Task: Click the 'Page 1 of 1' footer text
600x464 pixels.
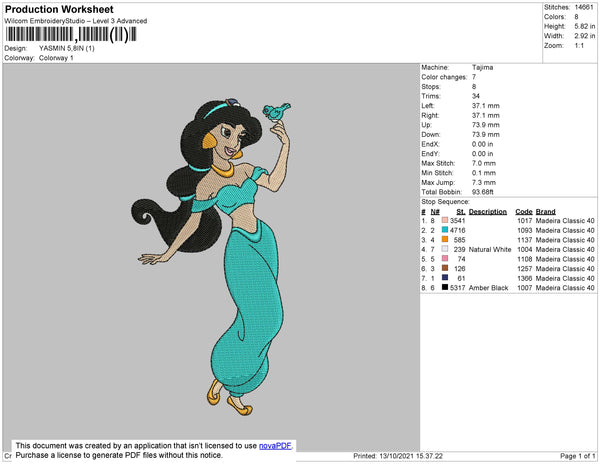Action: coord(578,456)
